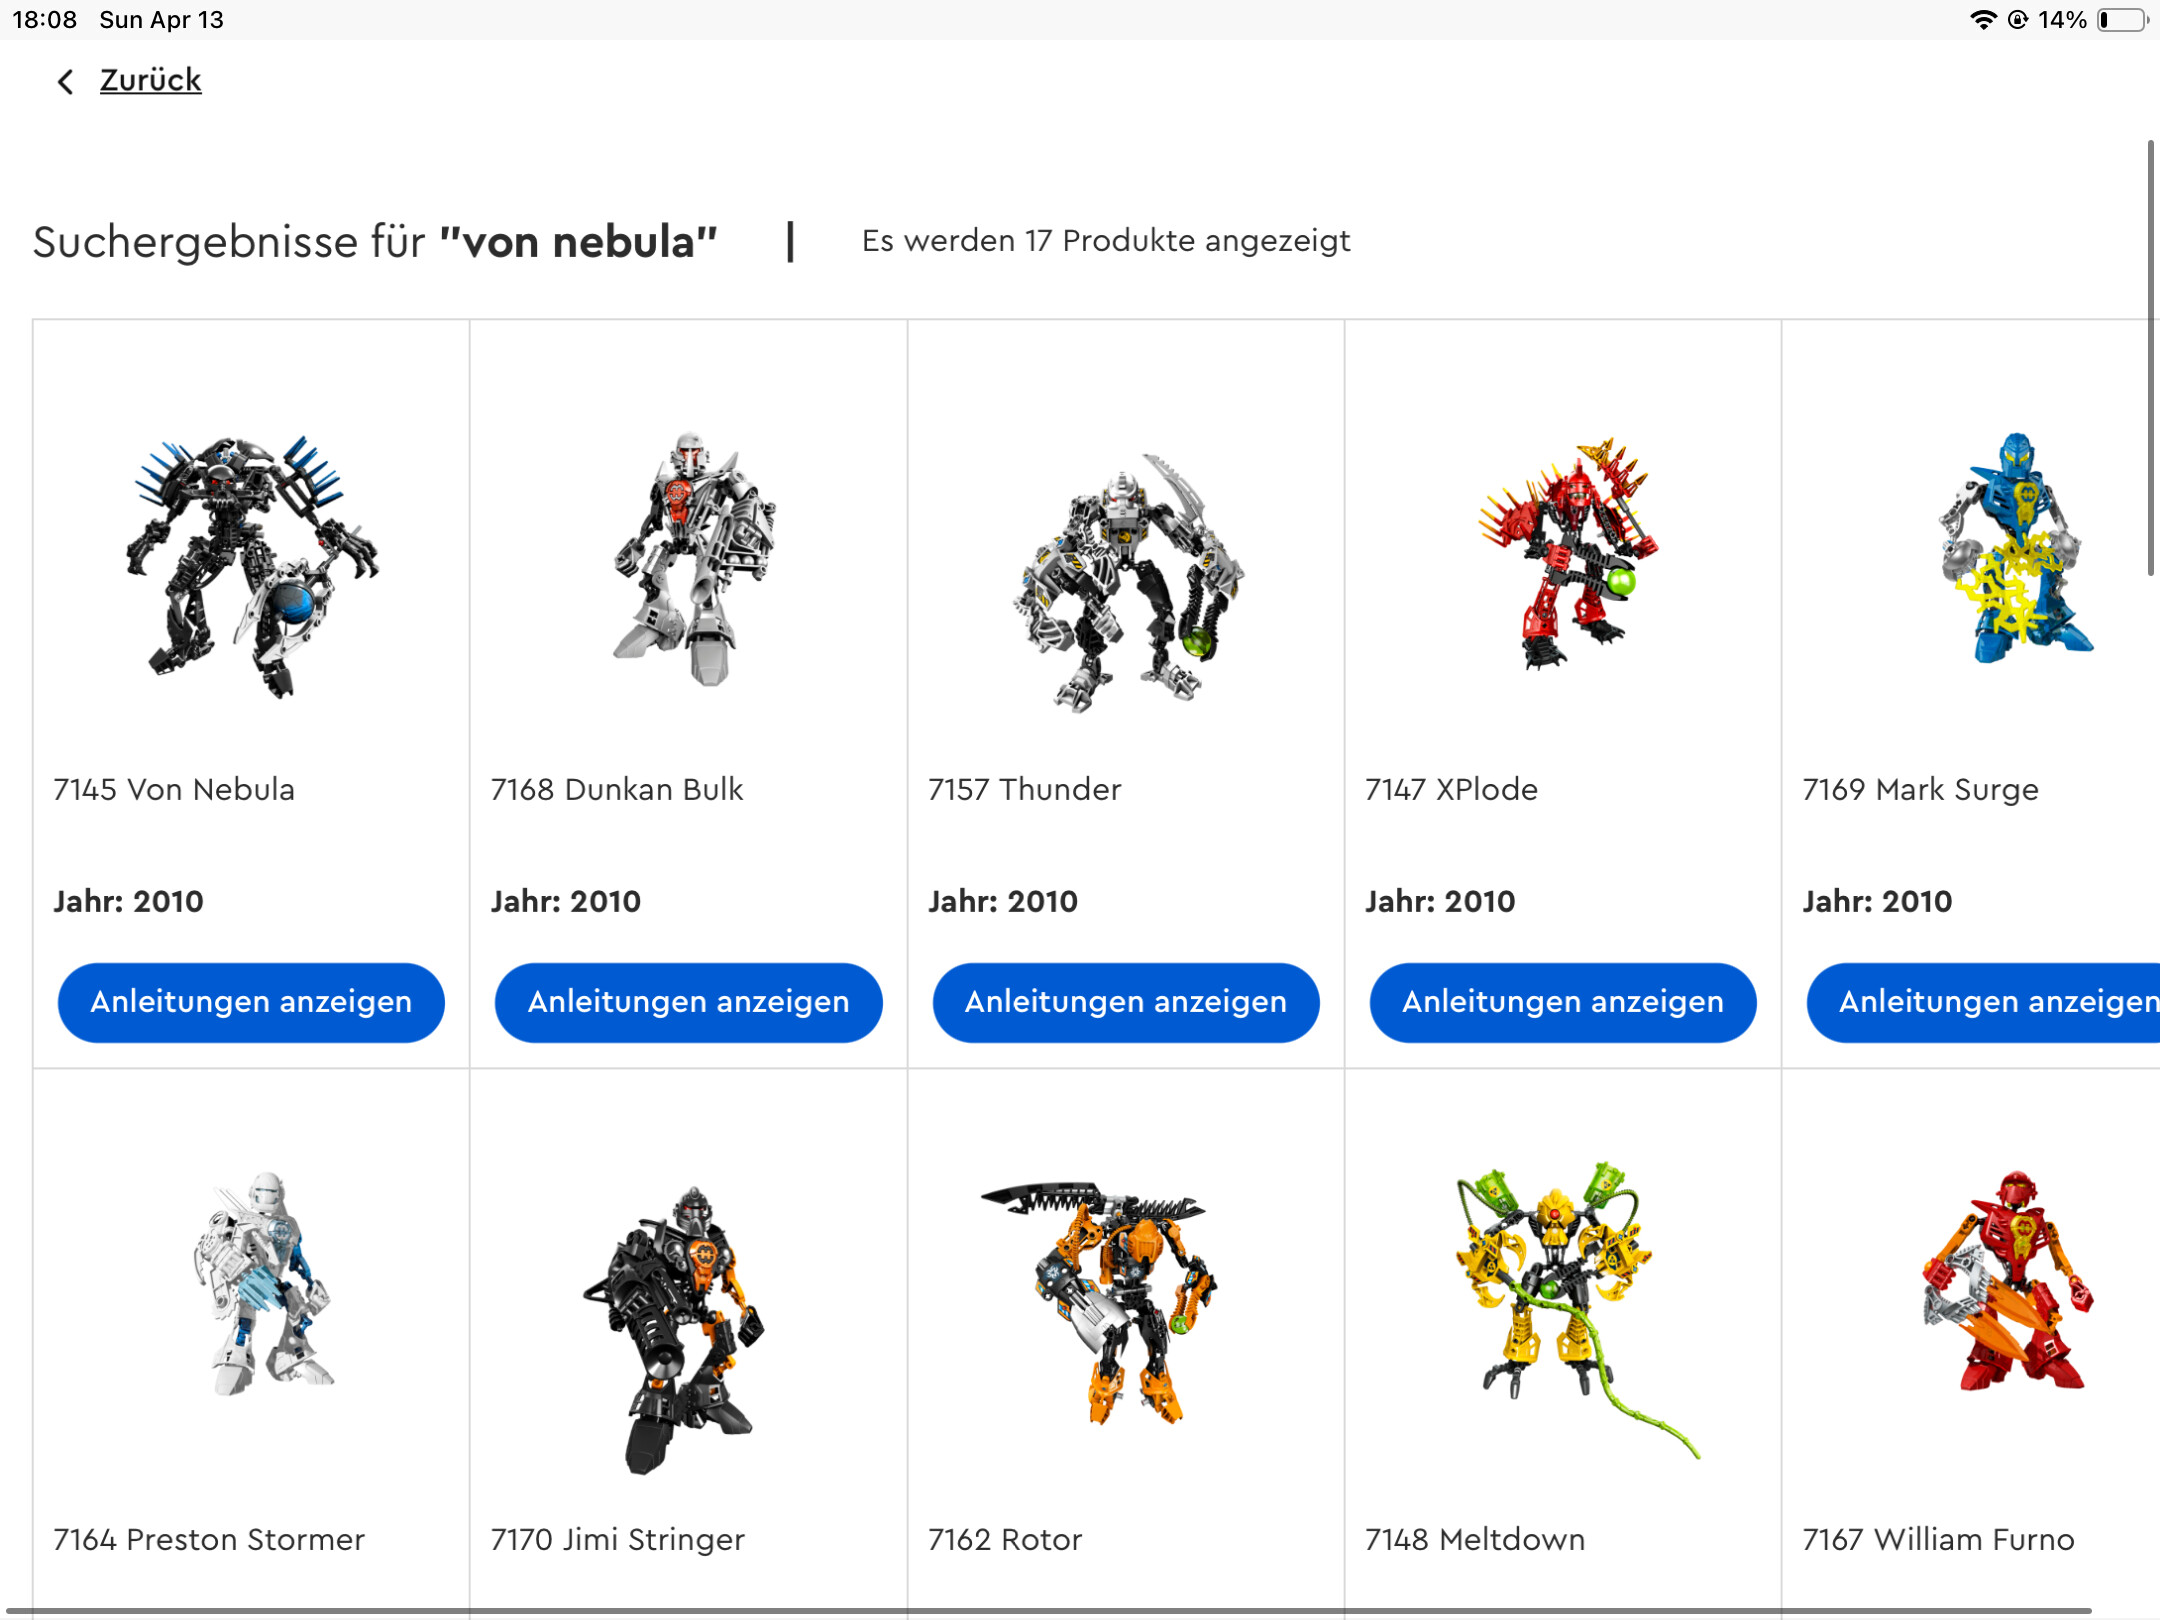This screenshot has width=2160, height=1620.
Task: Select the '7157 Thunder' product title
Action: (1025, 790)
